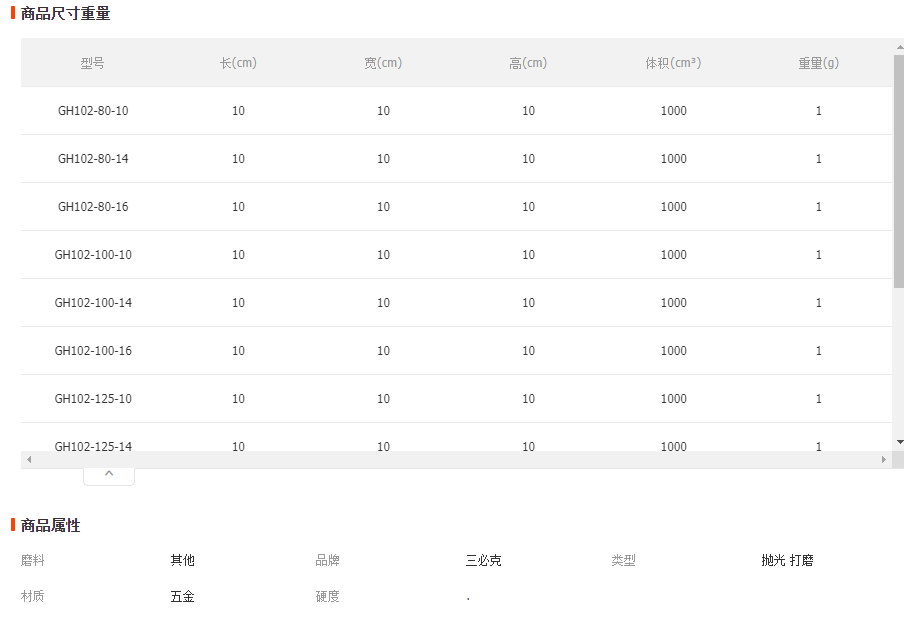Image resolution: width=904 pixels, height=629 pixels.
Task: Click the 商品尺寸重量 section heading
Action: (65, 13)
